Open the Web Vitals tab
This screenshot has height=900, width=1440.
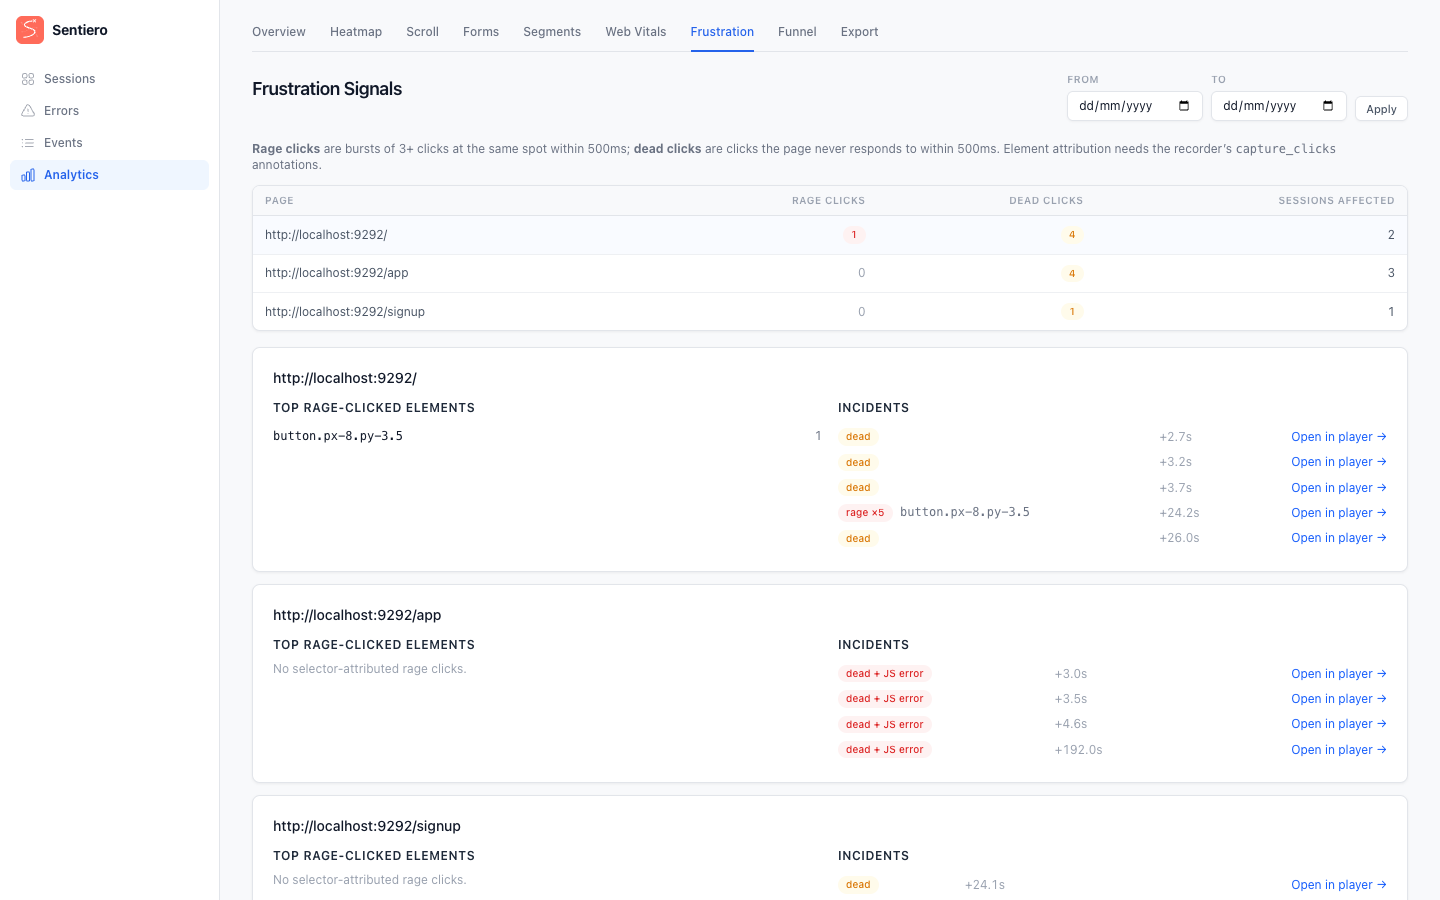pos(636,32)
